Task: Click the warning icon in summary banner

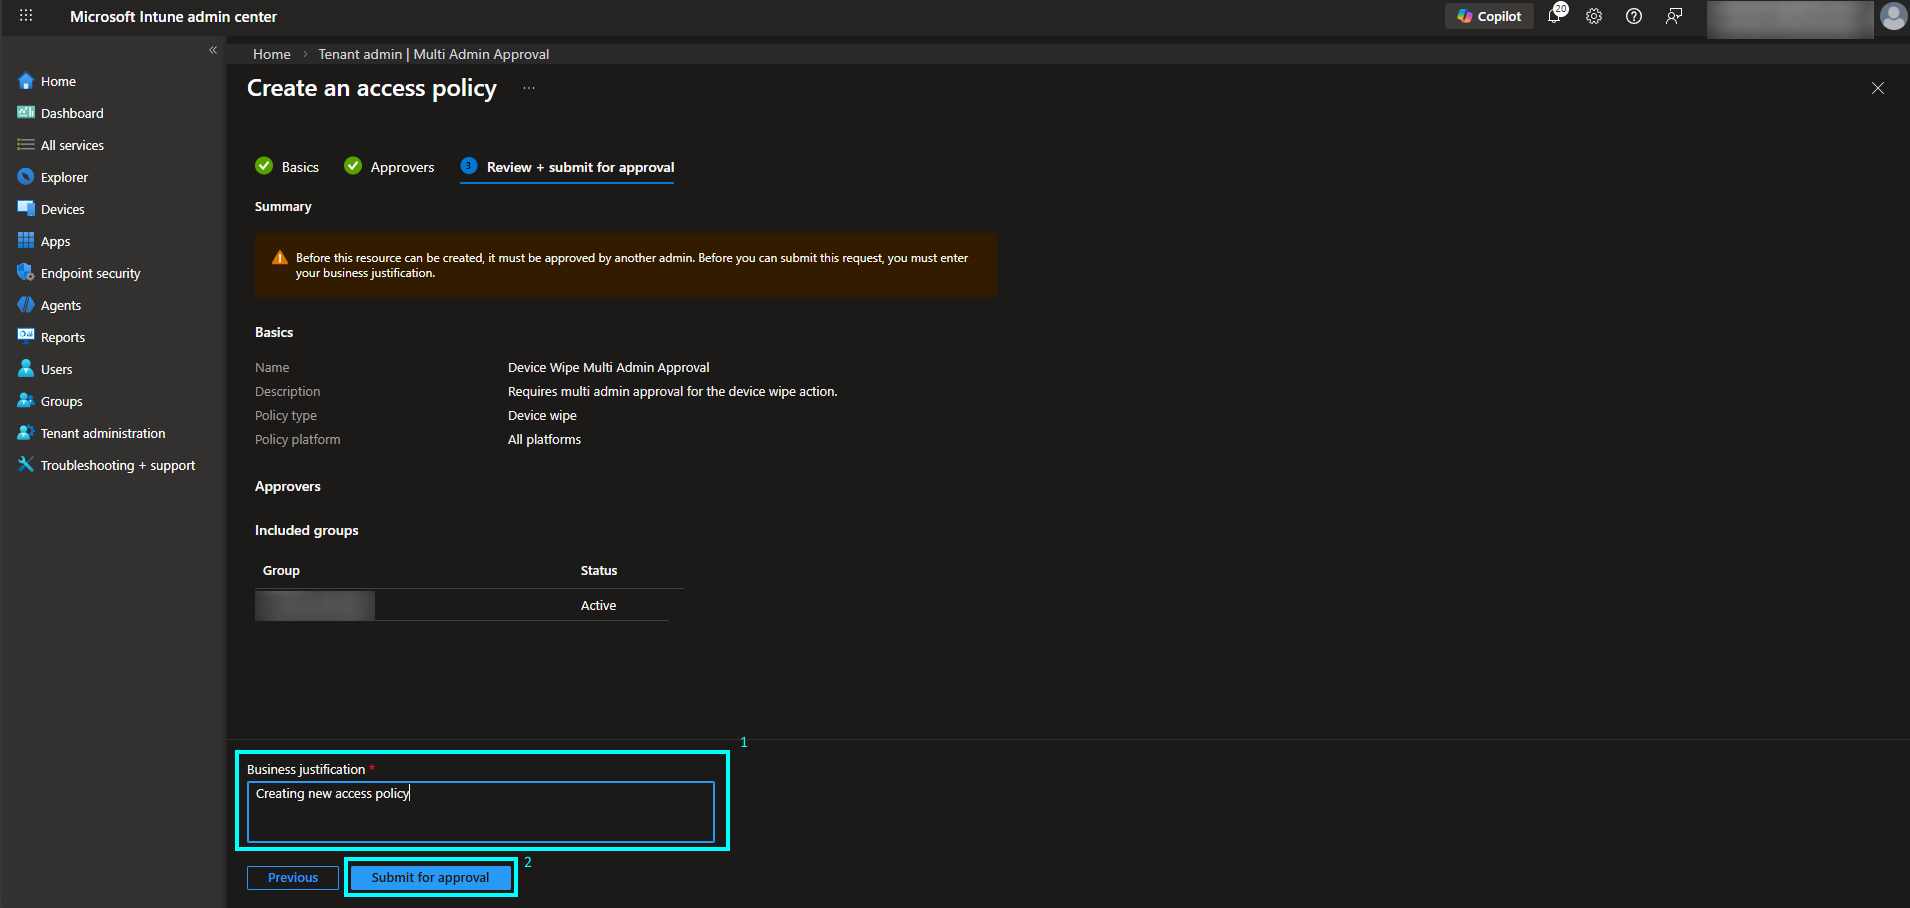Action: click(x=280, y=258)
